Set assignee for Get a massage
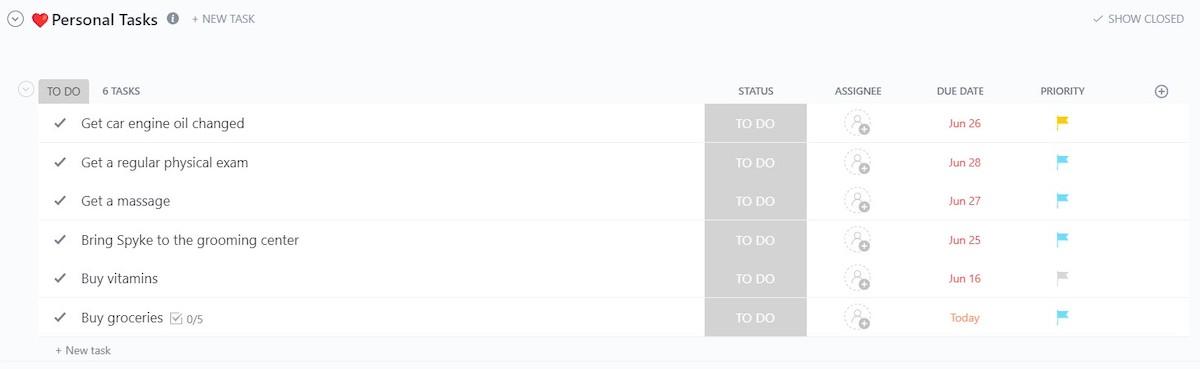Screen dimensions: 1200x369 (x=857, y=201)
